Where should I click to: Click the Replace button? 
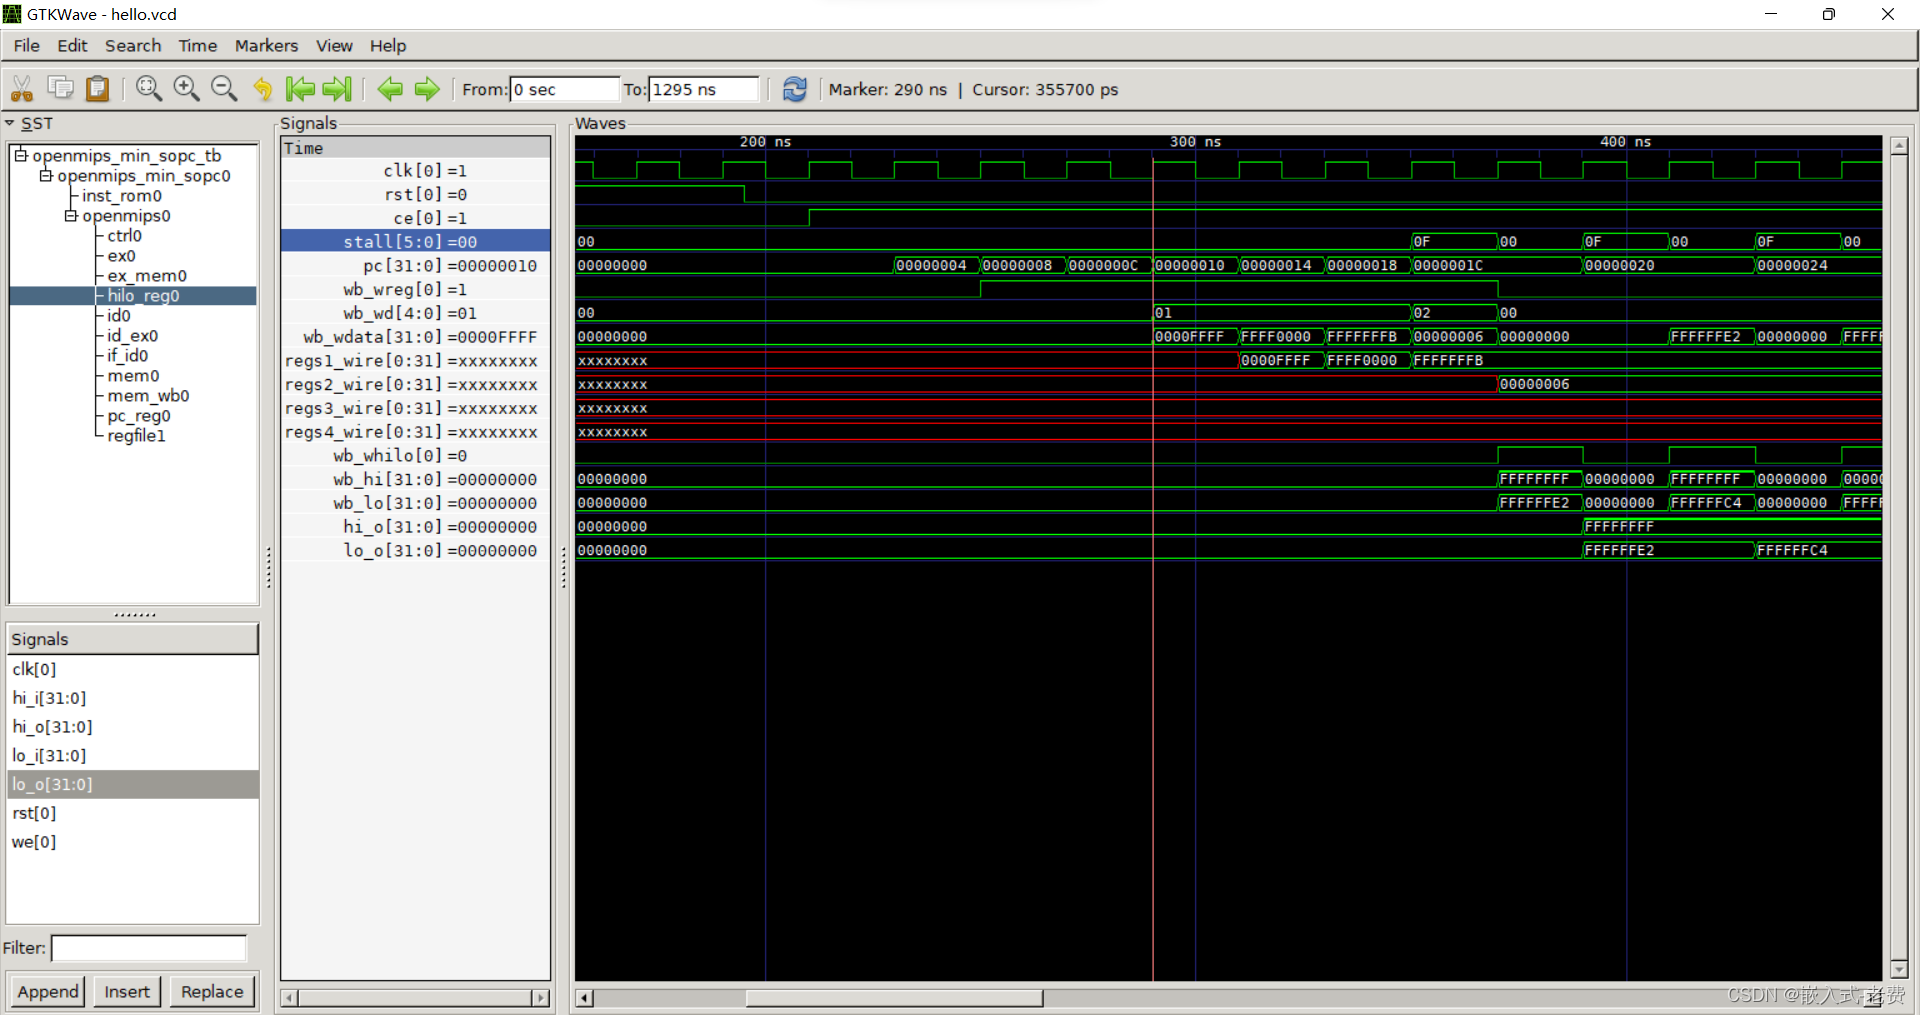212,991
